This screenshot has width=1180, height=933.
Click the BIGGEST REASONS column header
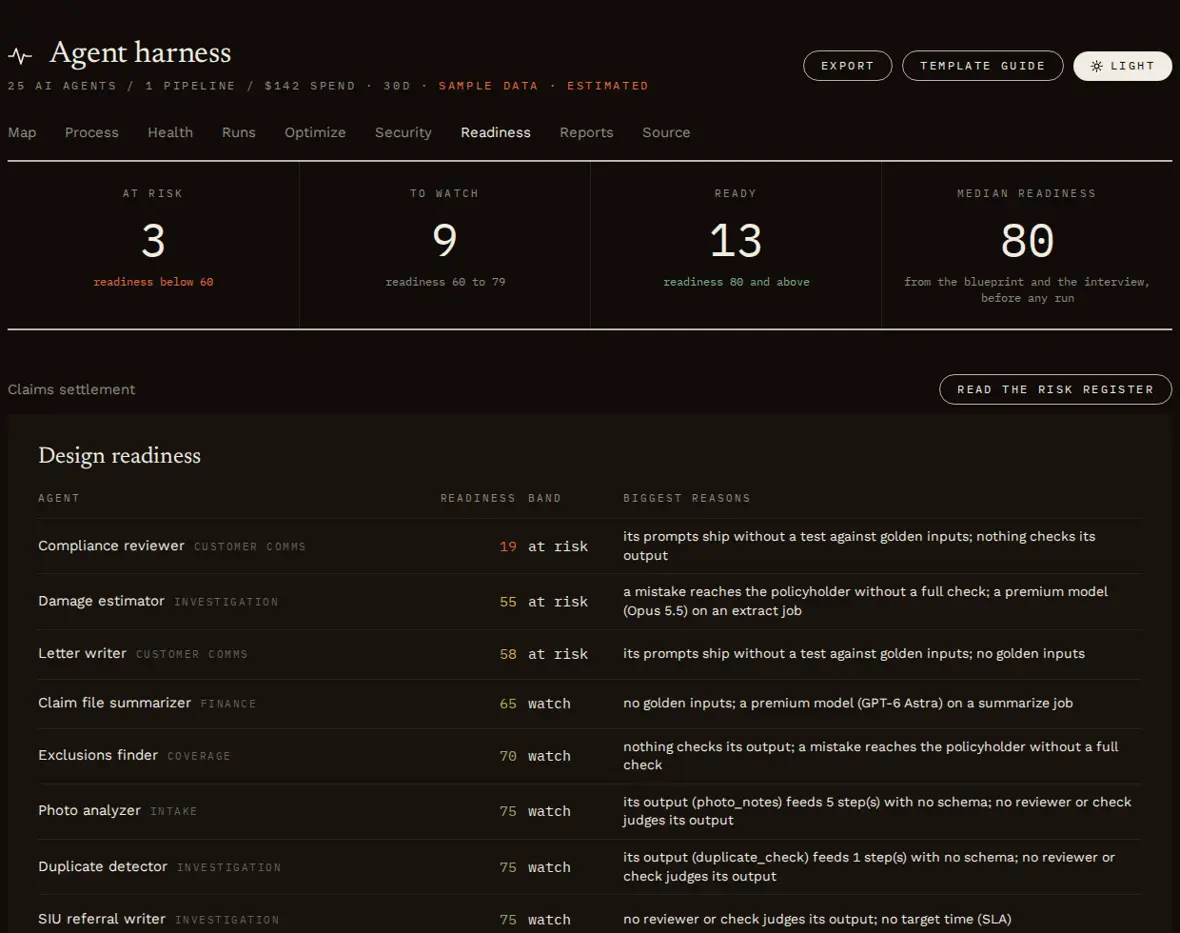tap(686, 498)
